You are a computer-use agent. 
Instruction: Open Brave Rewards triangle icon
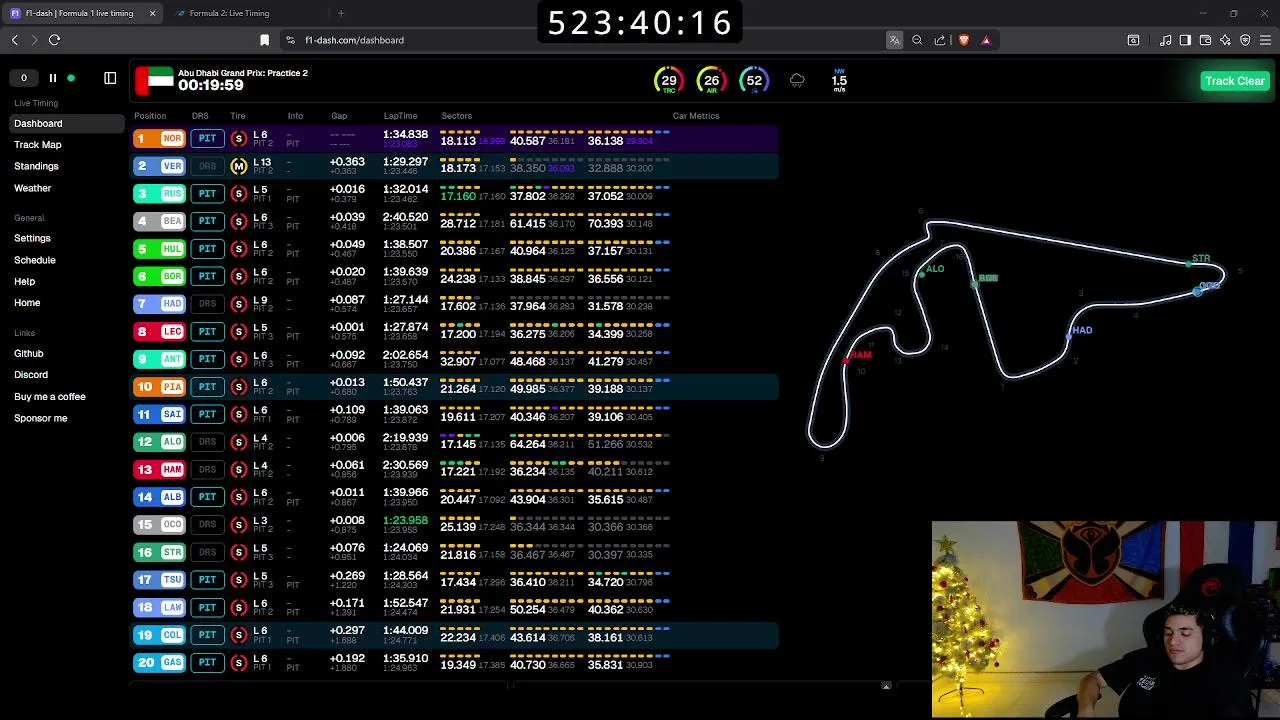pyautogui.click(x=986, y=40)
